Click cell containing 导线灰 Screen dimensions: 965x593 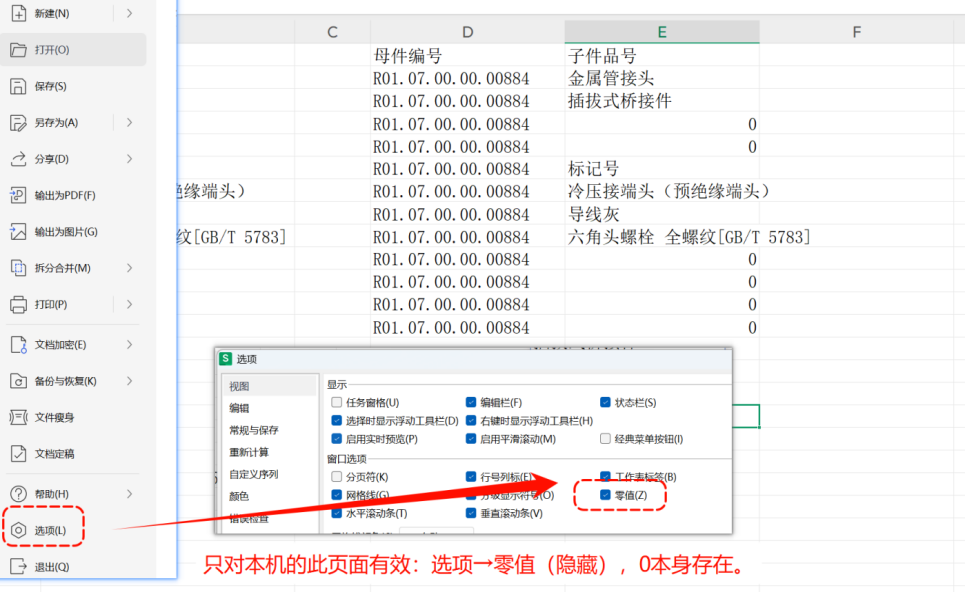pyautogui.click(x=662, y=214)
